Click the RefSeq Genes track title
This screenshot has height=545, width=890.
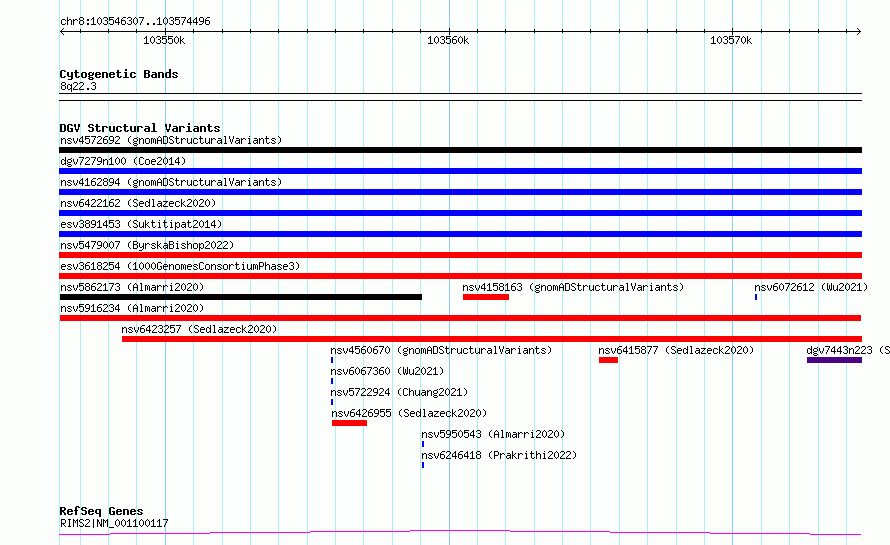point(101,512)
